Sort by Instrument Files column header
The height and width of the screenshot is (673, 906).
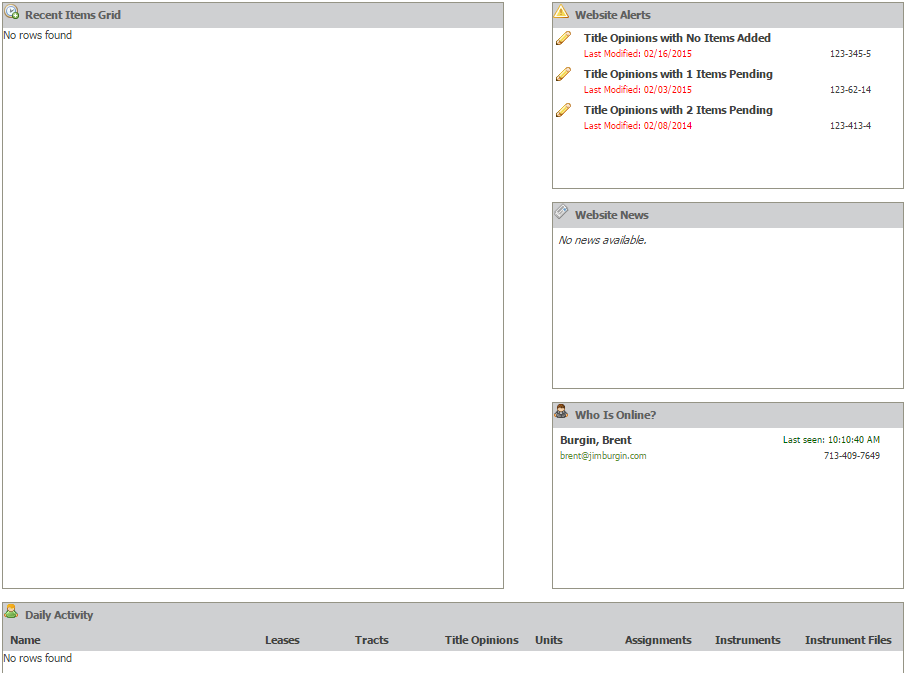pyautogui.click(x=848, y=640)
